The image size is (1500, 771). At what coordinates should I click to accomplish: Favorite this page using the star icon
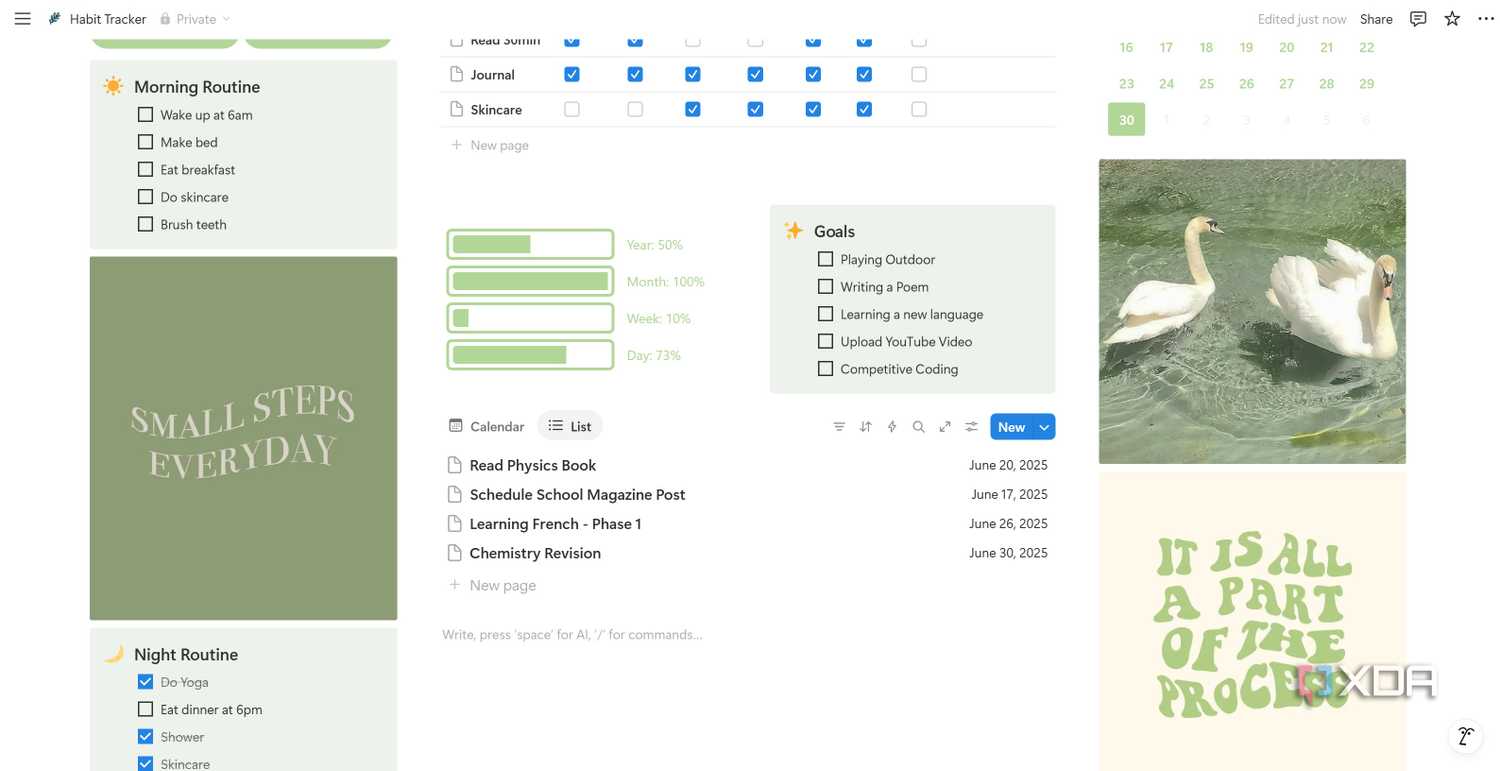tap(1452, 19)
